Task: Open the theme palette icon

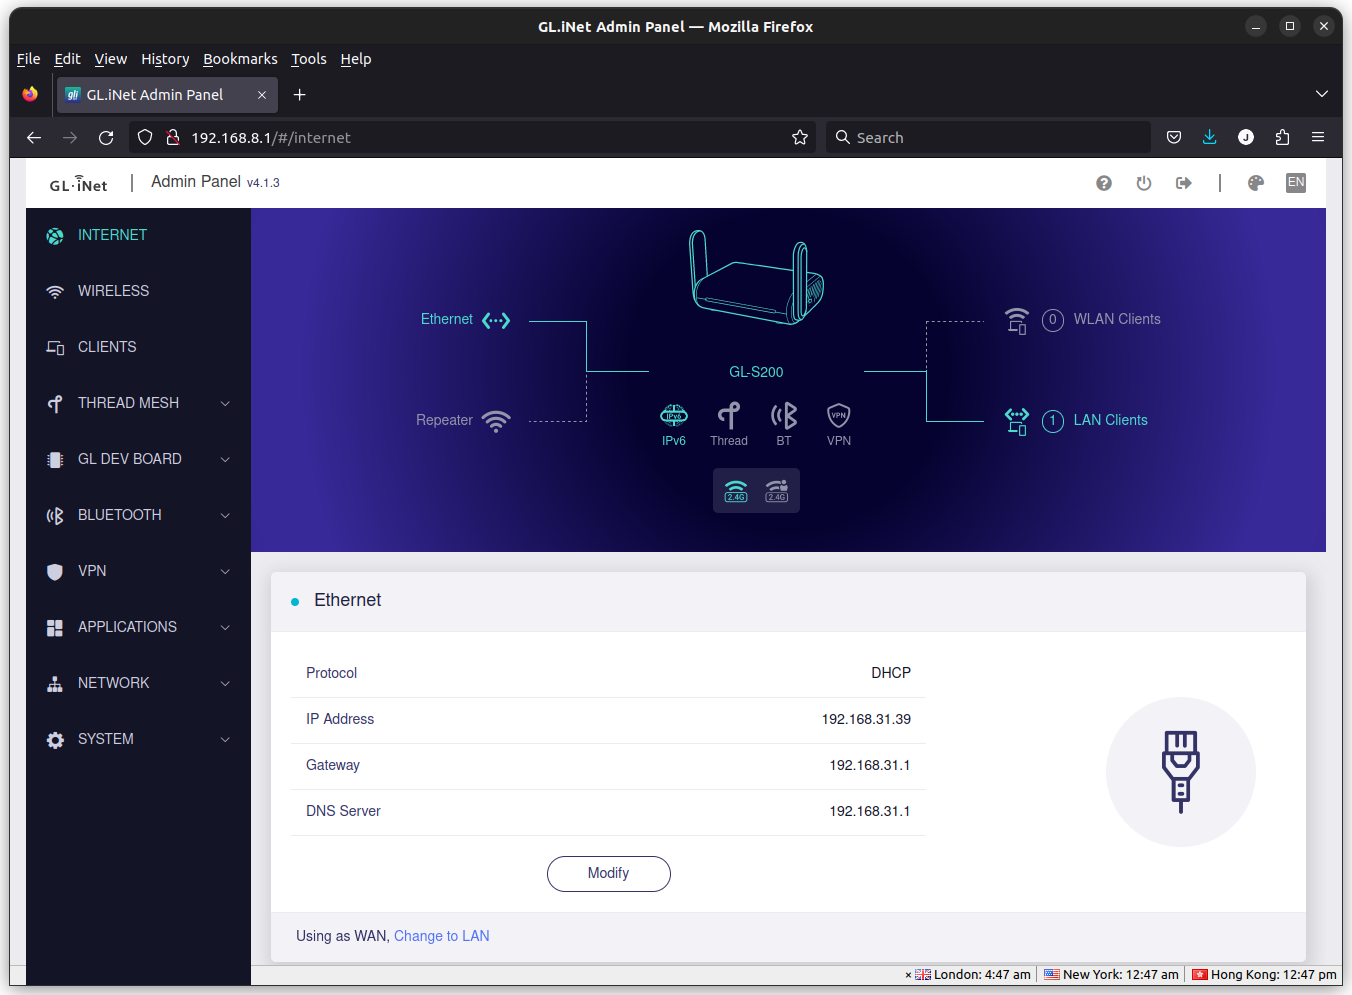Action: [x=1256, y=183]
